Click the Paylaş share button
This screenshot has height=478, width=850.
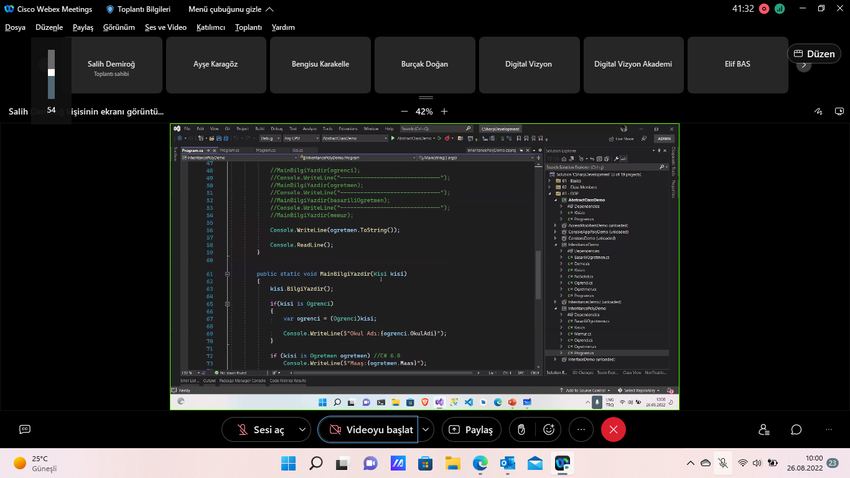click(x=471, y=430)
